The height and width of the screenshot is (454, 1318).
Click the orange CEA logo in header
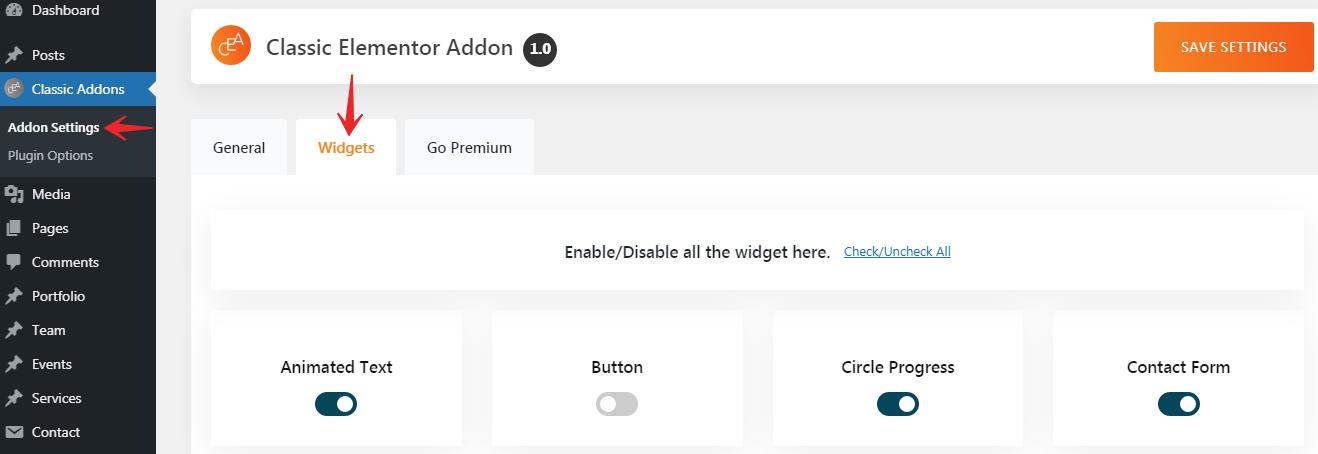tap(231, 46)
